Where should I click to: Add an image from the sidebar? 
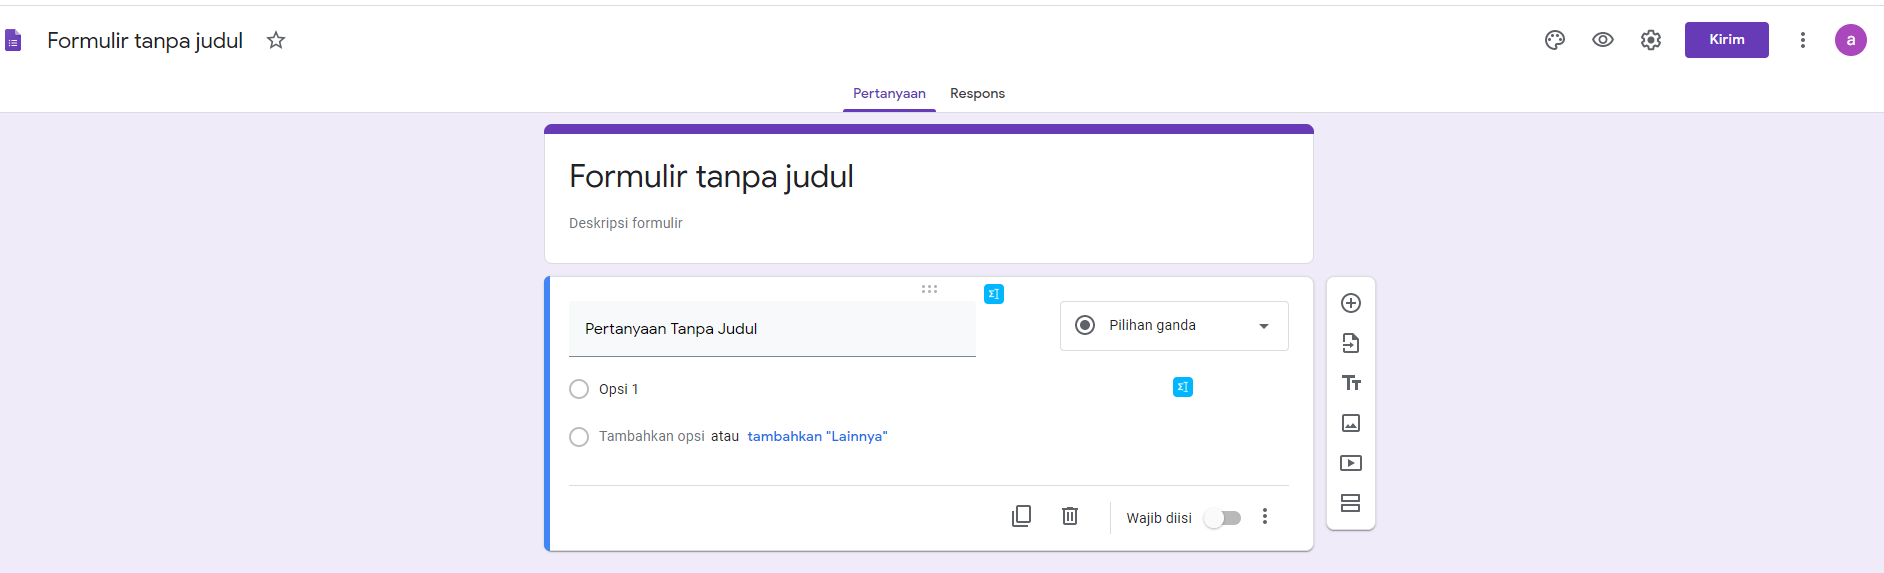[1351, 423]
